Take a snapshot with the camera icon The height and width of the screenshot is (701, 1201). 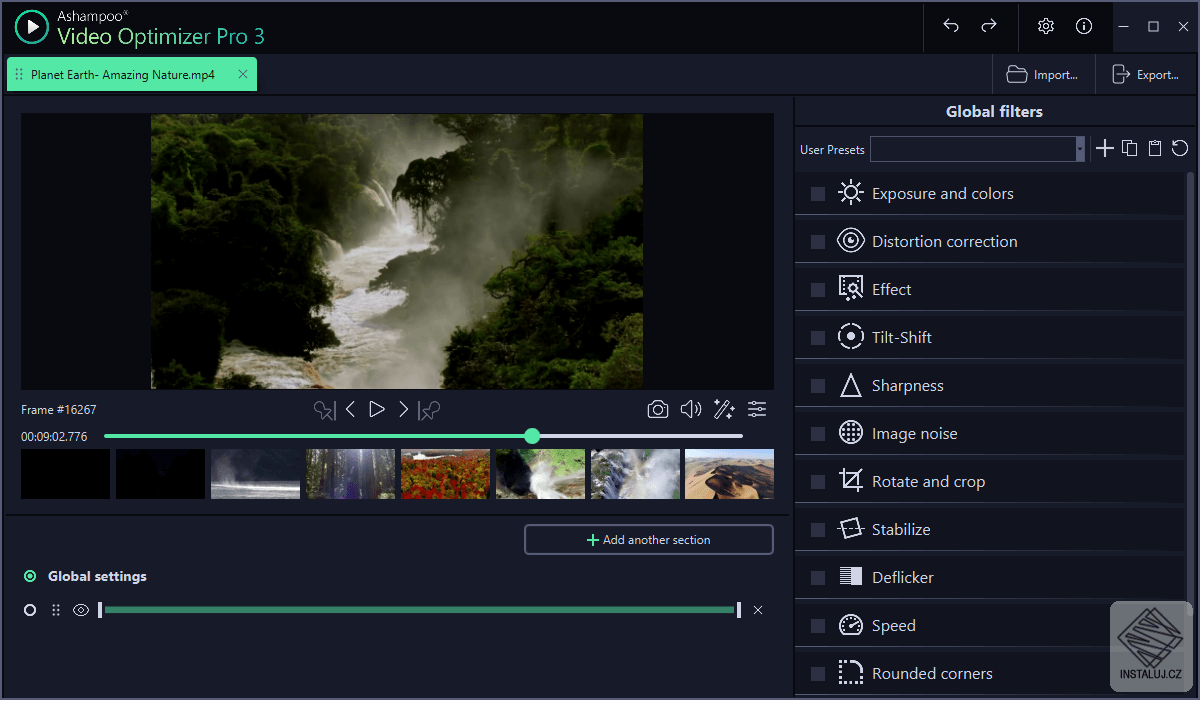pos(657,409)
